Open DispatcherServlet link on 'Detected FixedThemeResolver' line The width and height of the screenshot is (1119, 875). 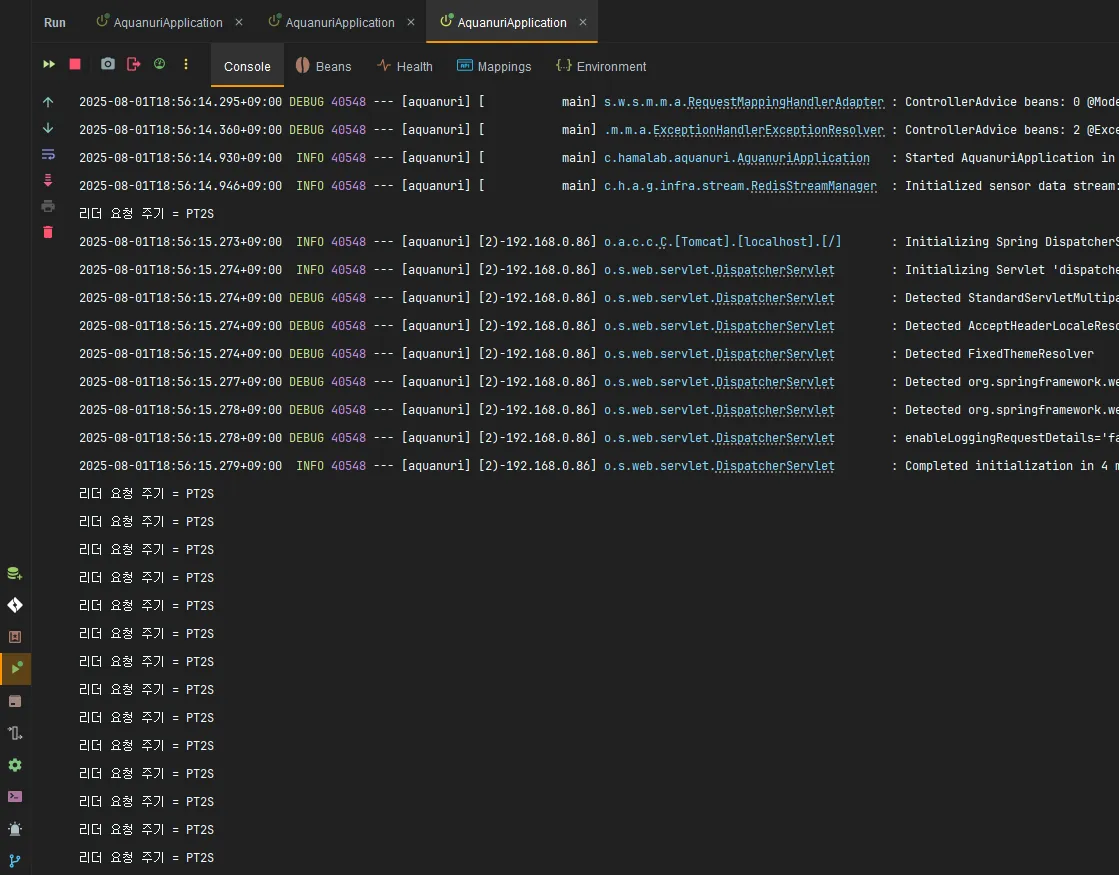[x=775, y=354]
